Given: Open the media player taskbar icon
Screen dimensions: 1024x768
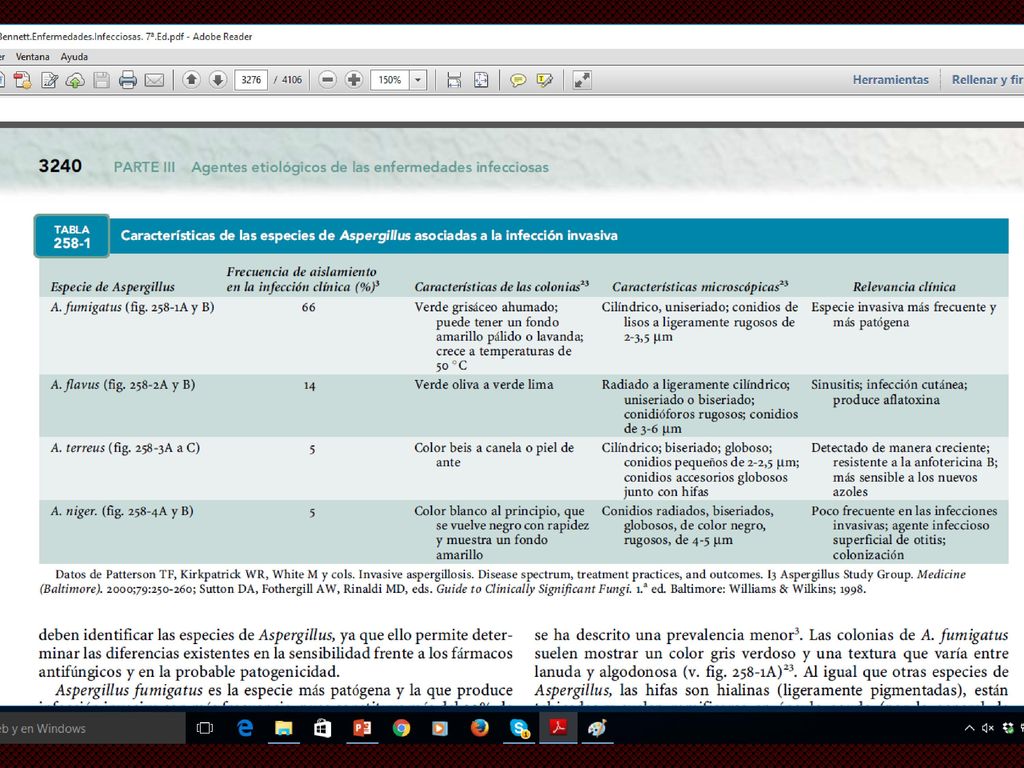Looking at the screenshot, I should coord(440,728).
